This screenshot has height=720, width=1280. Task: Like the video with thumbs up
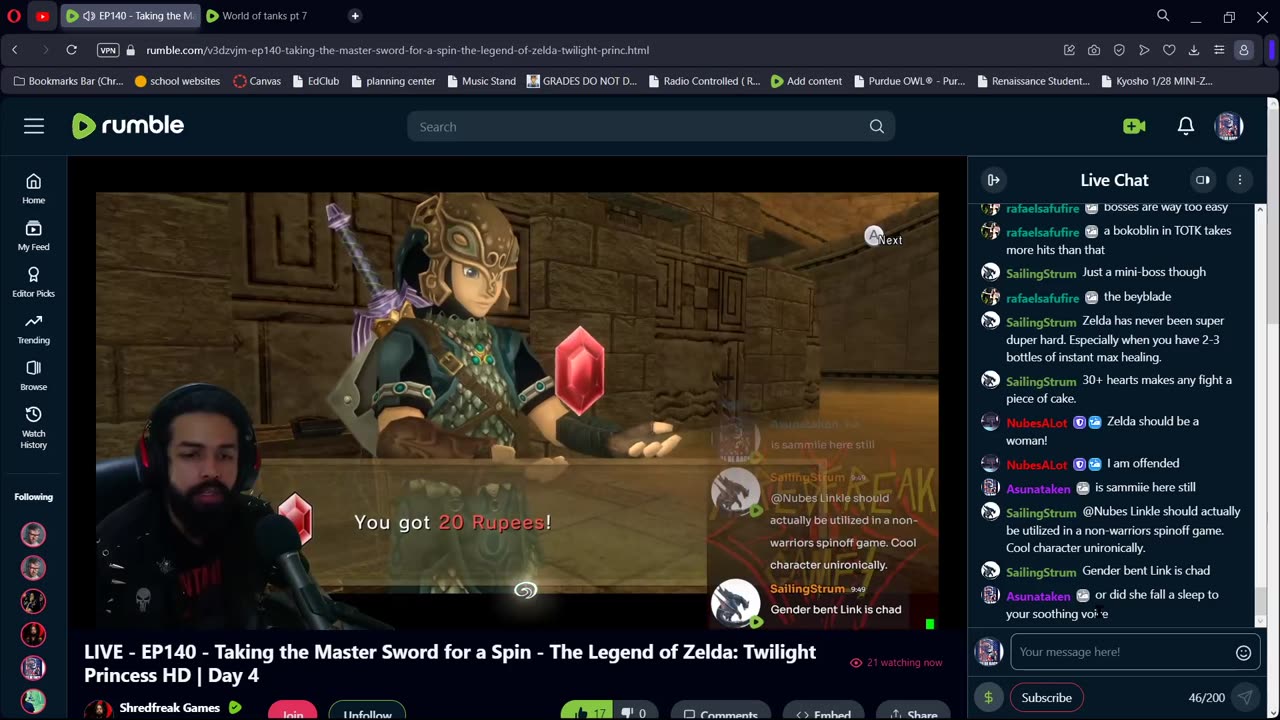(x=587, y=713)
